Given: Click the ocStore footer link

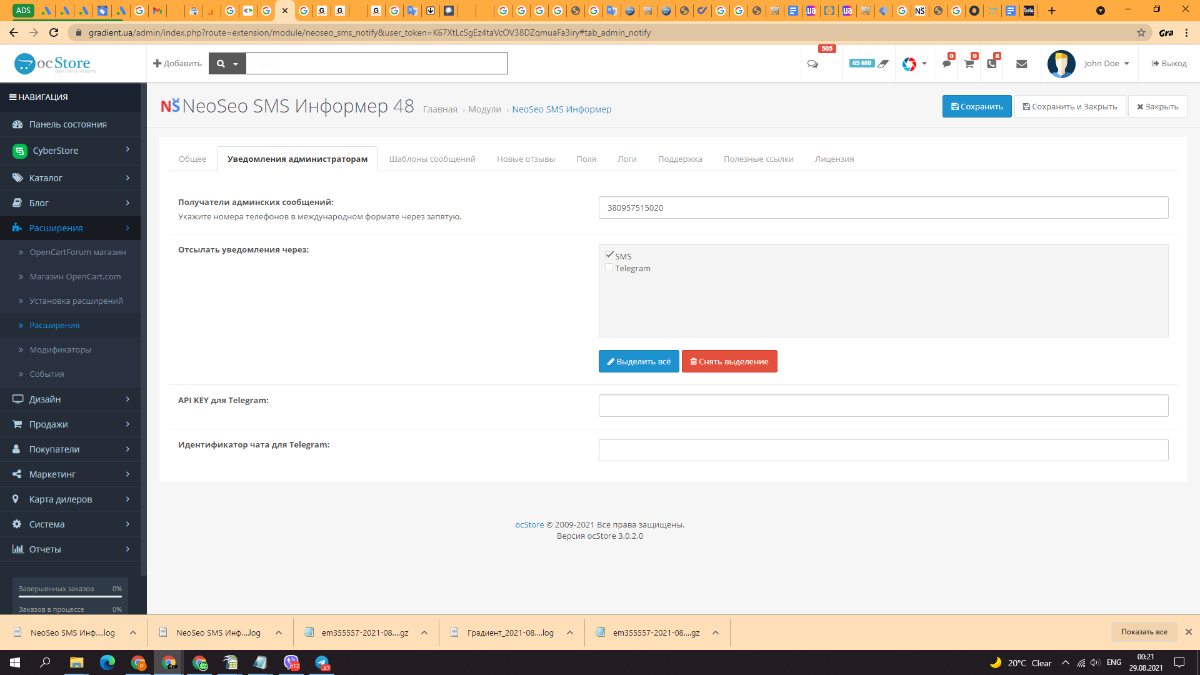Looking at the screenshot, I should click(529, 524).
